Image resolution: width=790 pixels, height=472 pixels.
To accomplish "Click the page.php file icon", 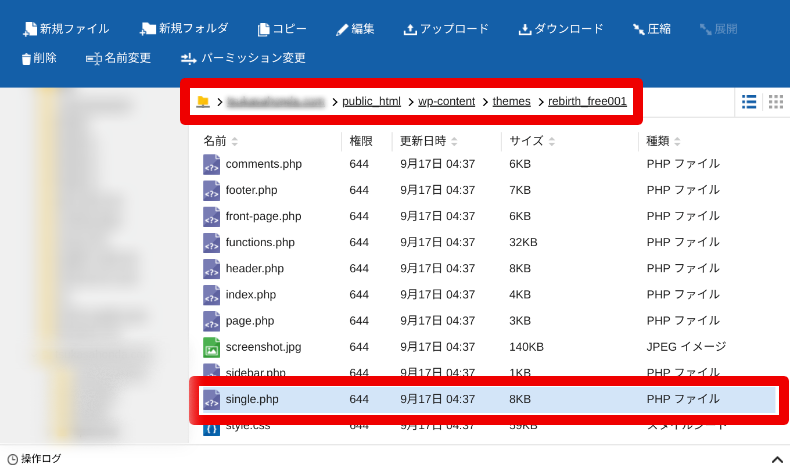I will (x=211, y=321).
